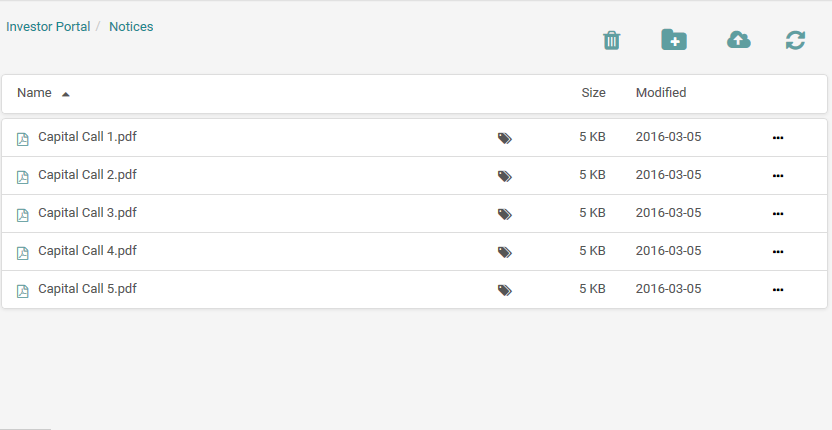The width and height of the screenshot is (832, 430).
Task: Show more options for Capital Call 4.pdf
Action: [x=778, y=252]
